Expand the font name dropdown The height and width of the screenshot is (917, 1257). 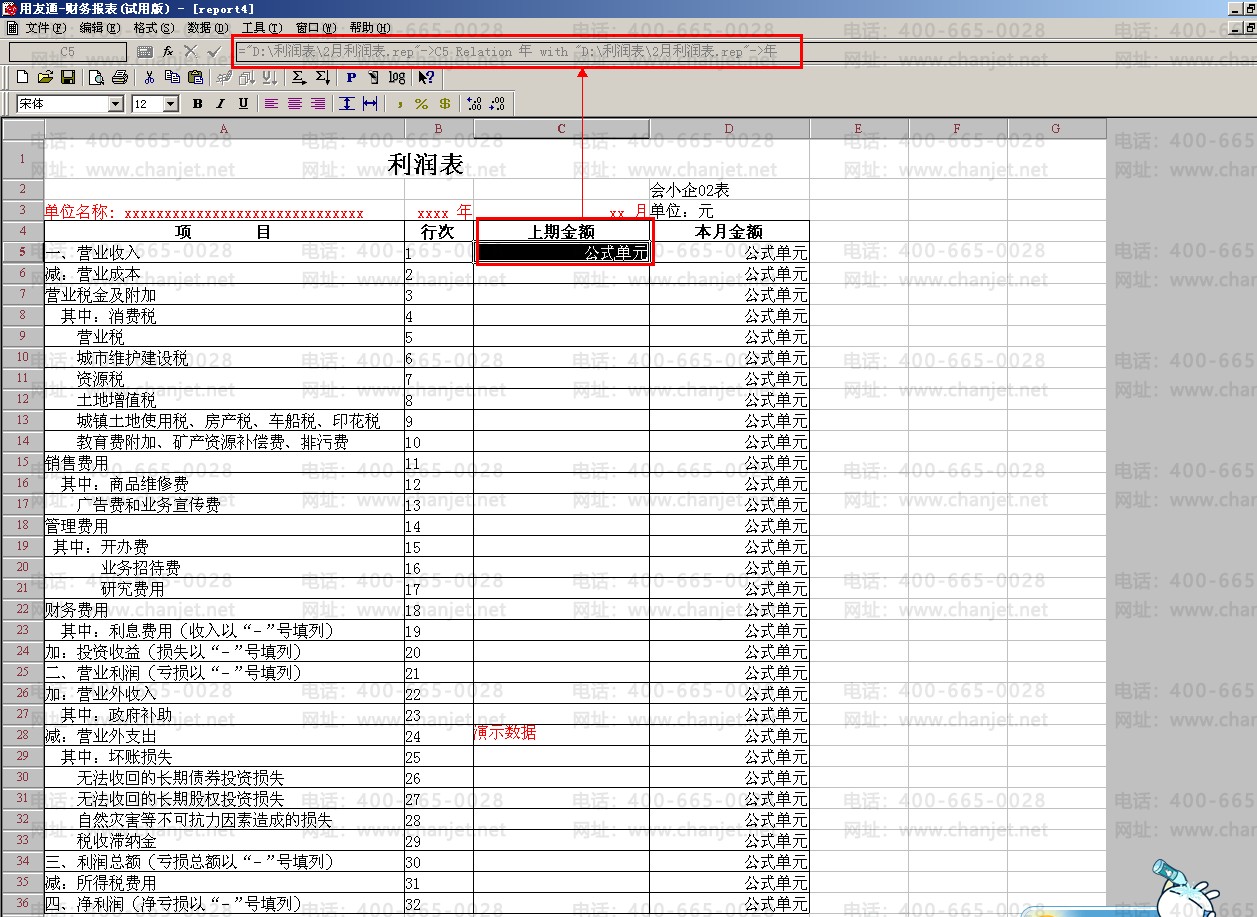pyautogui.click(x=115, y=103)
